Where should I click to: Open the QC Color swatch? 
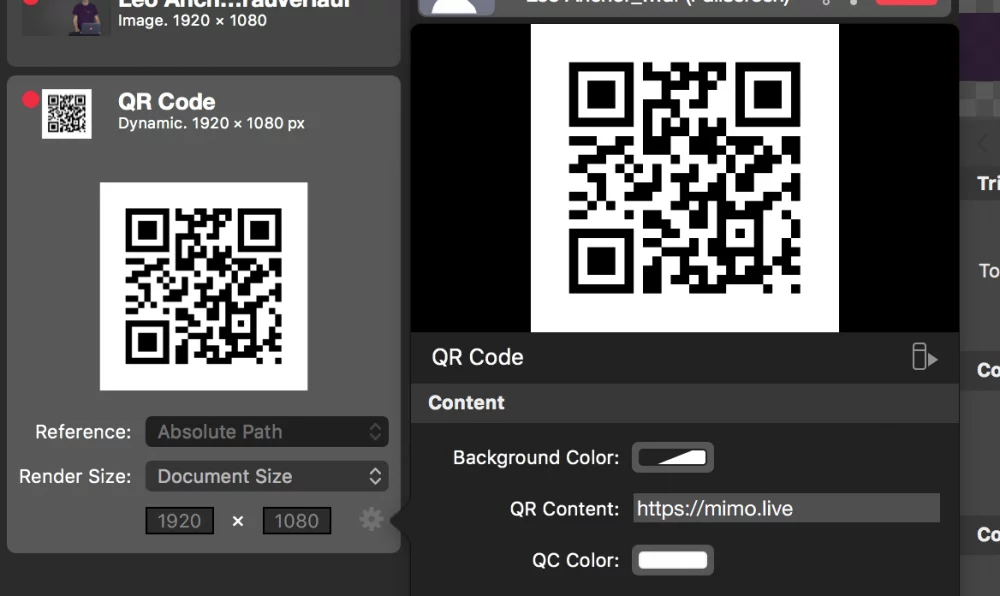673,560
